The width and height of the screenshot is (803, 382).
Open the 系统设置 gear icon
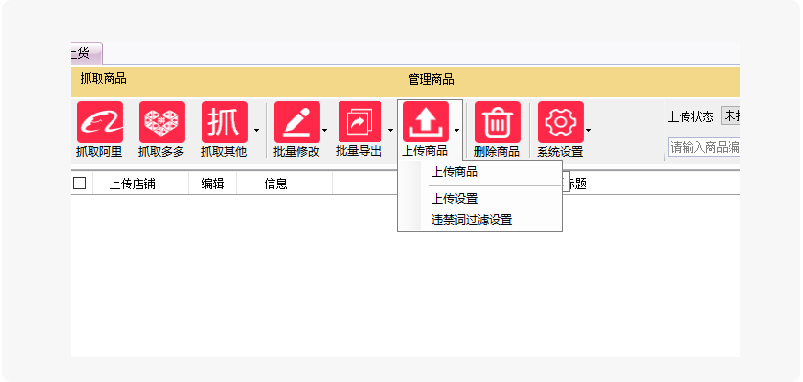[x=561, y=122]
